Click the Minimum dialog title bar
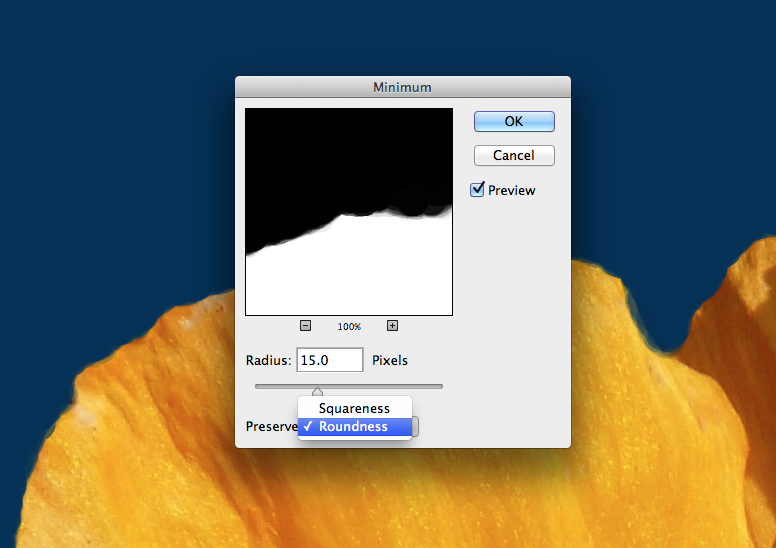Viewport: 776px width, 548px height. tap(402, 87)
